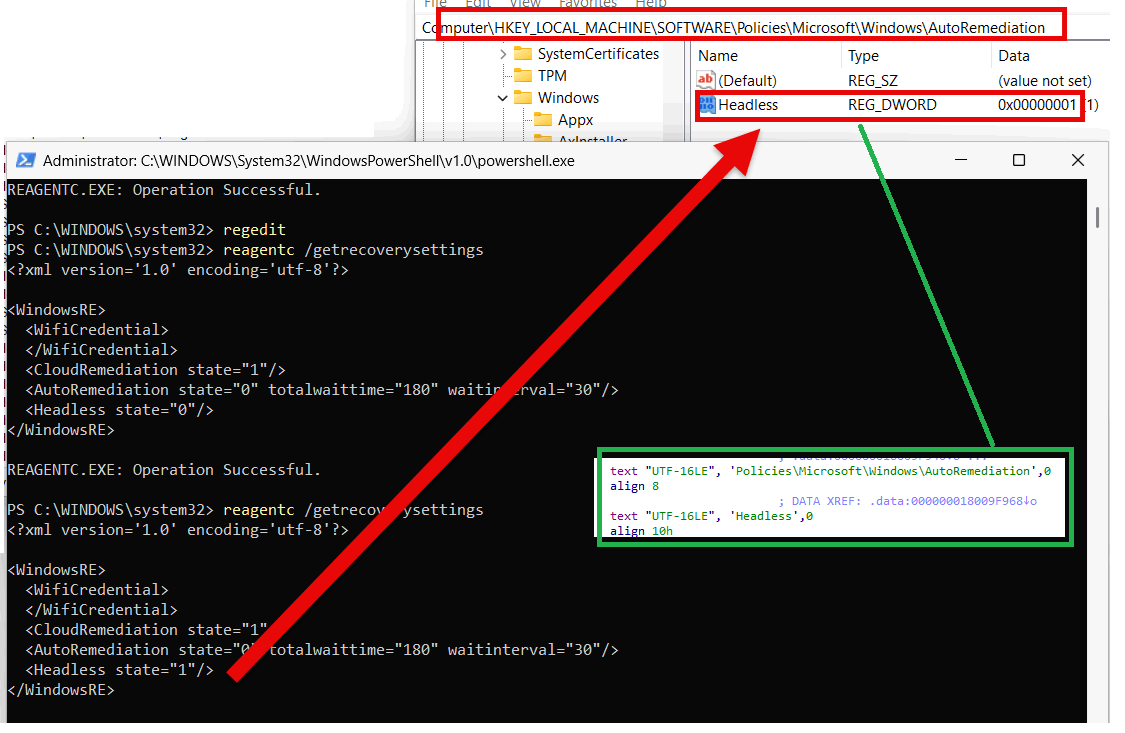
Task: Collapse the Windows registry key
Action: [502, 98]
